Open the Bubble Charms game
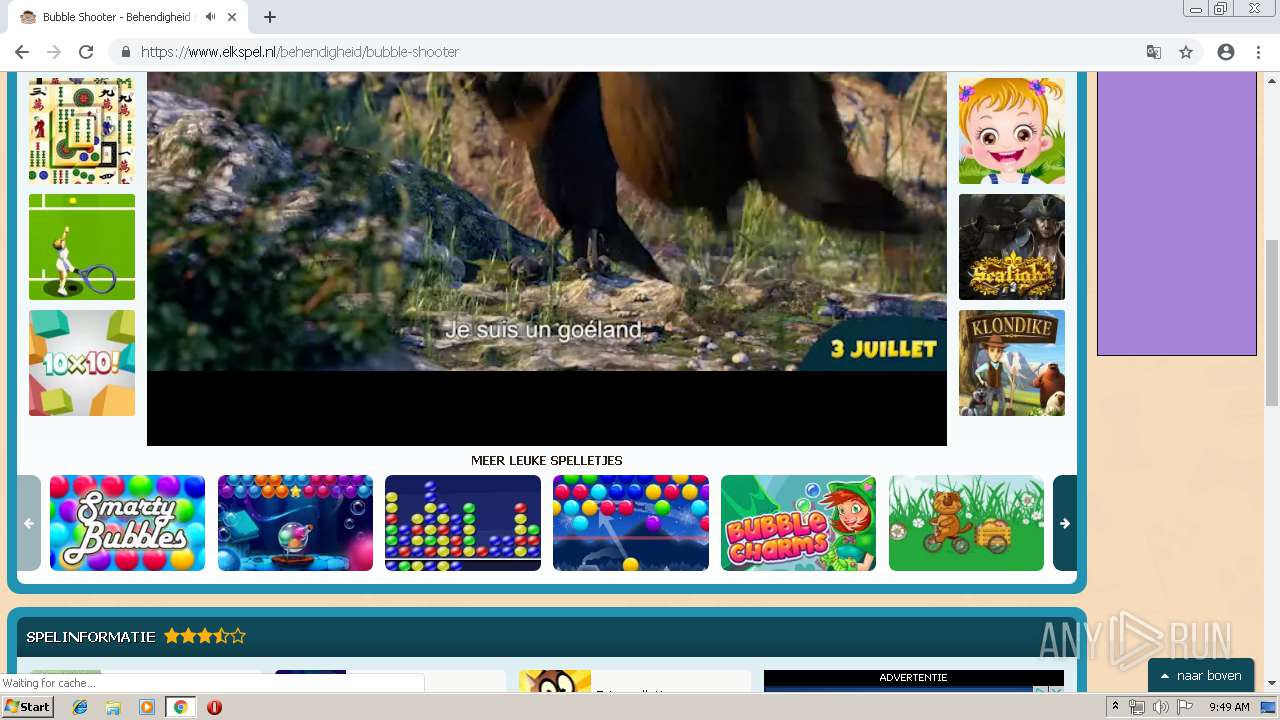This screenshot has width=1280, height=720. tap(798, 523)
